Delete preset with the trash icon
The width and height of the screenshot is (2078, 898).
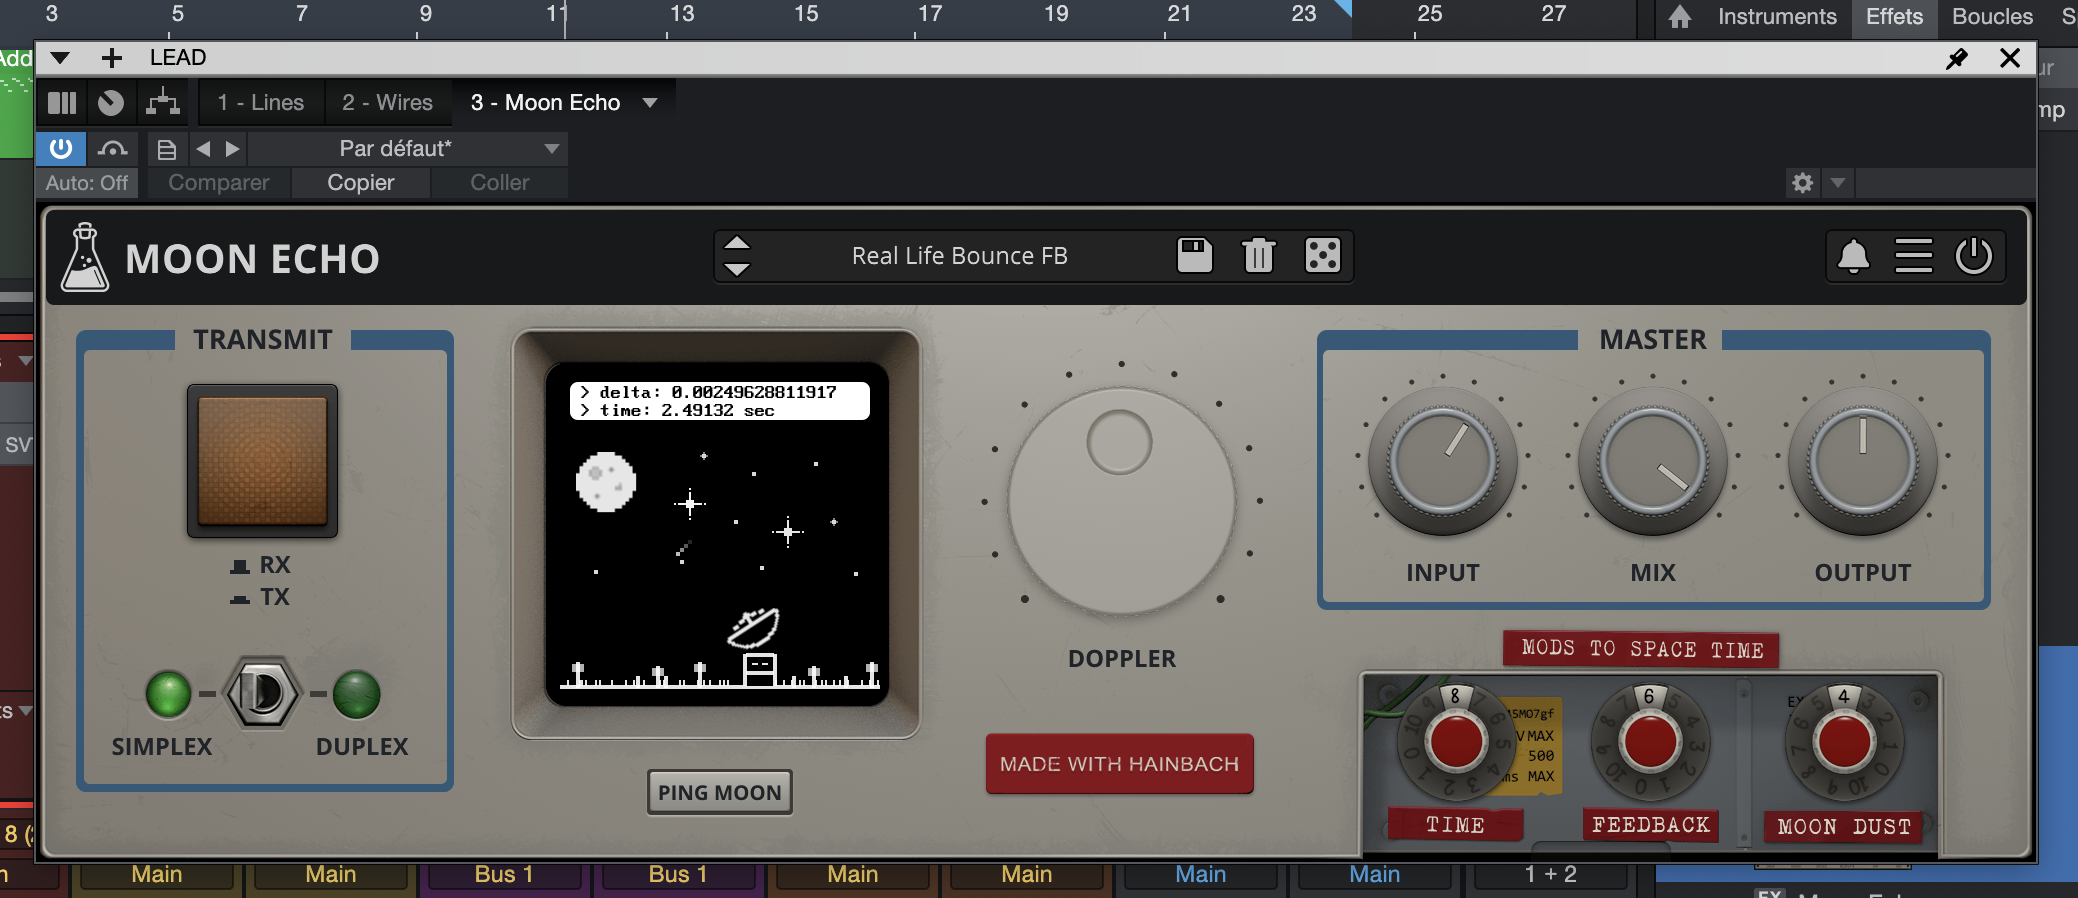pyautogui.click(x=1259, y=256)
